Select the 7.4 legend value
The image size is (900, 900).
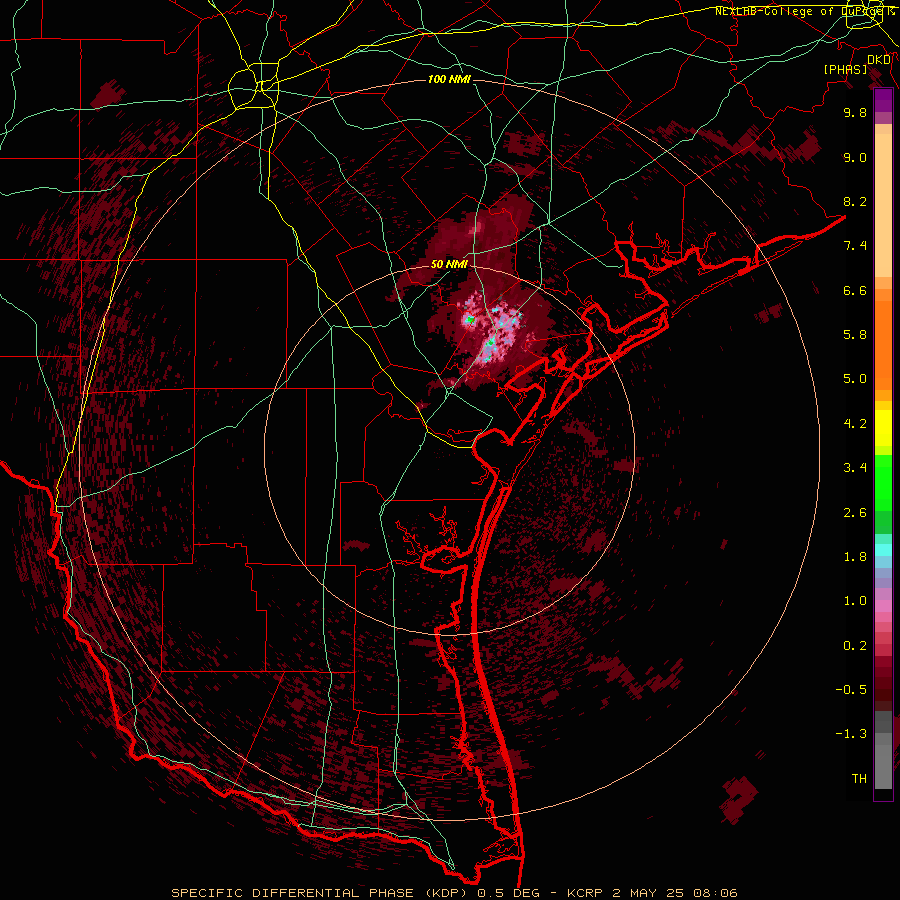(x=855, y=246)
